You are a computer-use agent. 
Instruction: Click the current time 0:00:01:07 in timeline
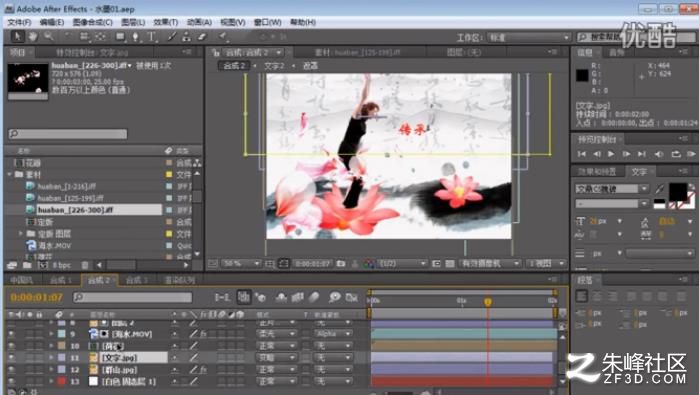click(x=37, y=297)
